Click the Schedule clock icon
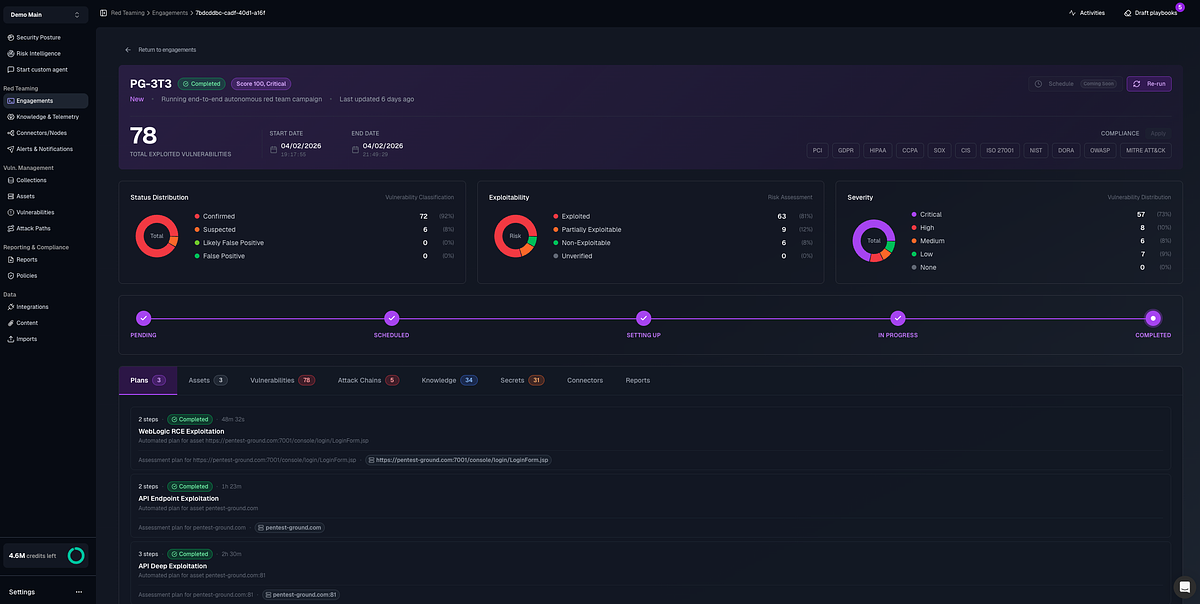Image resolution: width=1200 pixels, height=604 pixels. 1038,84
